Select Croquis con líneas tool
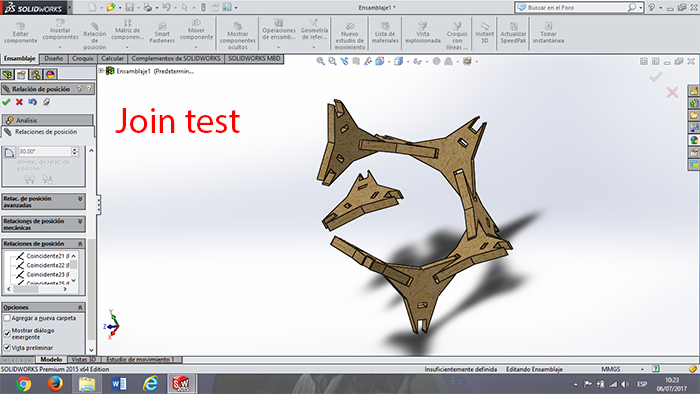 click(457, 36)
